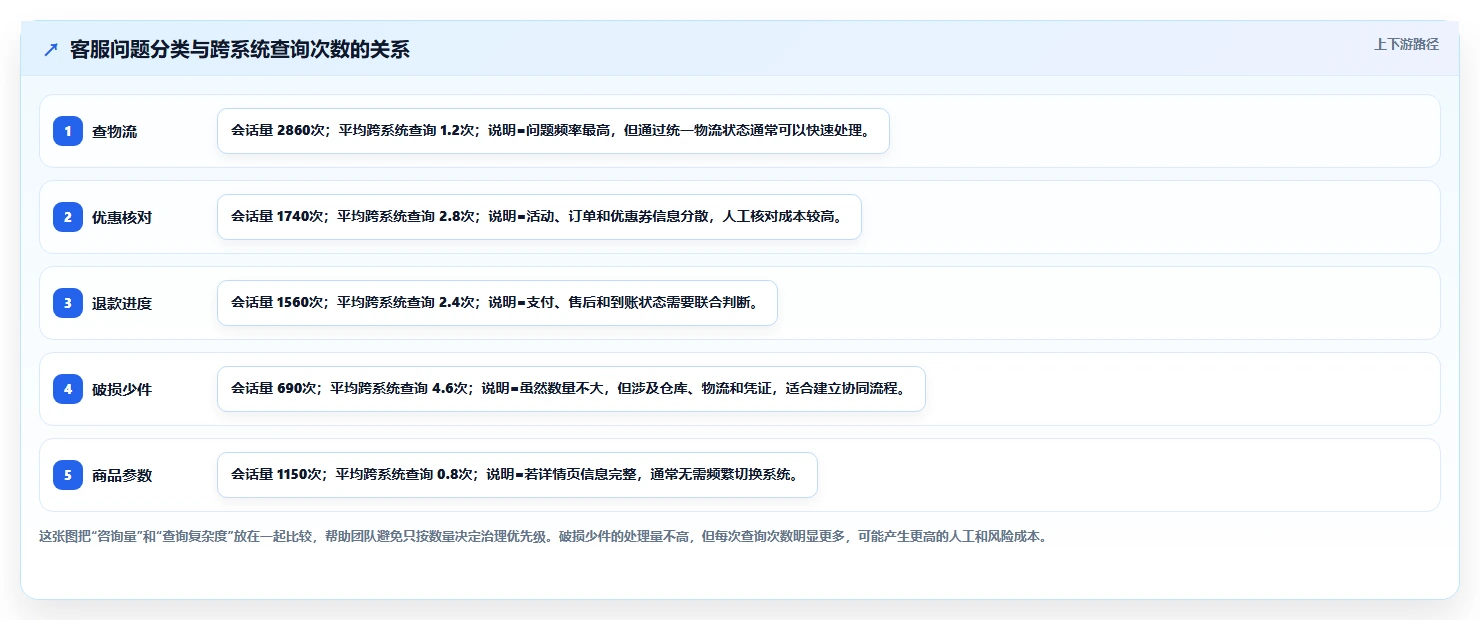This screenshot has width=1480, height=620.
Task: Select the 退款进度 category label
Action: (122, 303)
